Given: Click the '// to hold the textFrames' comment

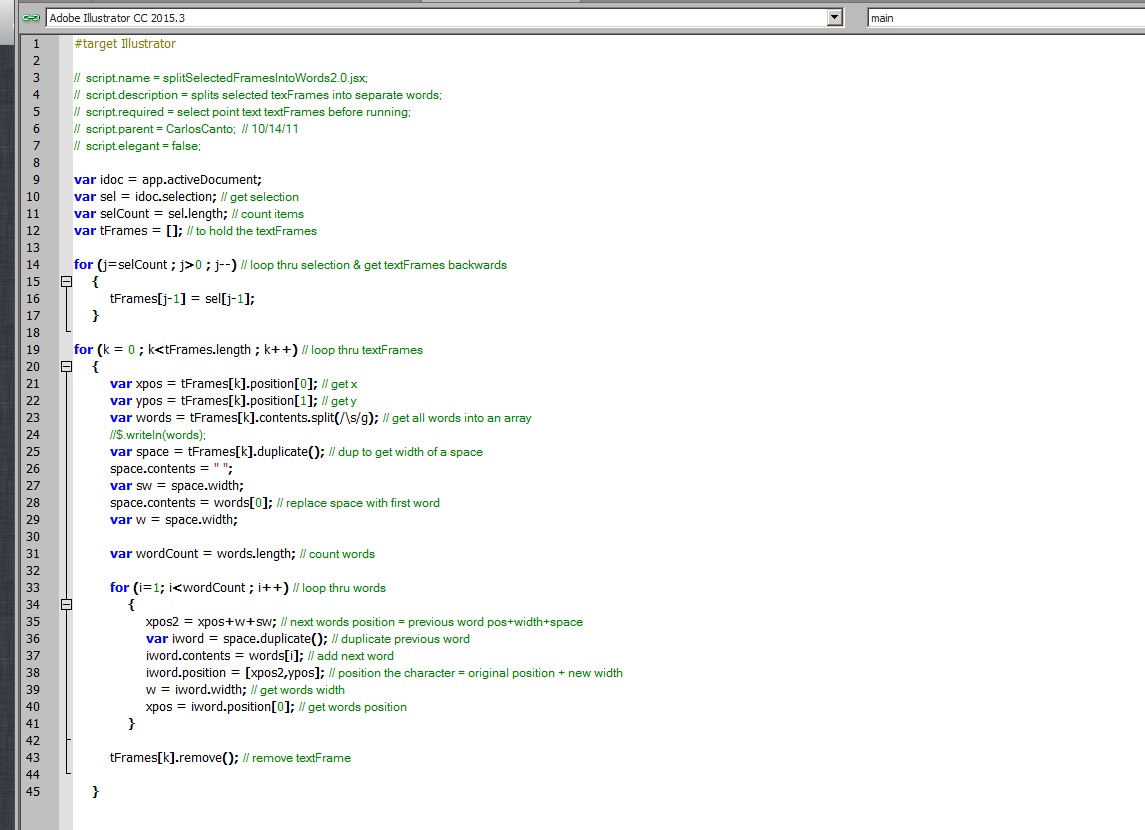Looking at the screenshot, I should pos(252,231).
